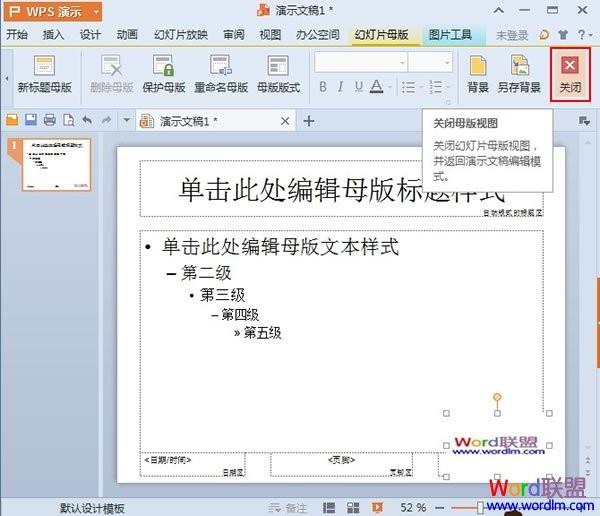Click the 背景 background icon
The width and height of the screenshot is (600, 516).
pyautogui.click(x=478, y=65)
